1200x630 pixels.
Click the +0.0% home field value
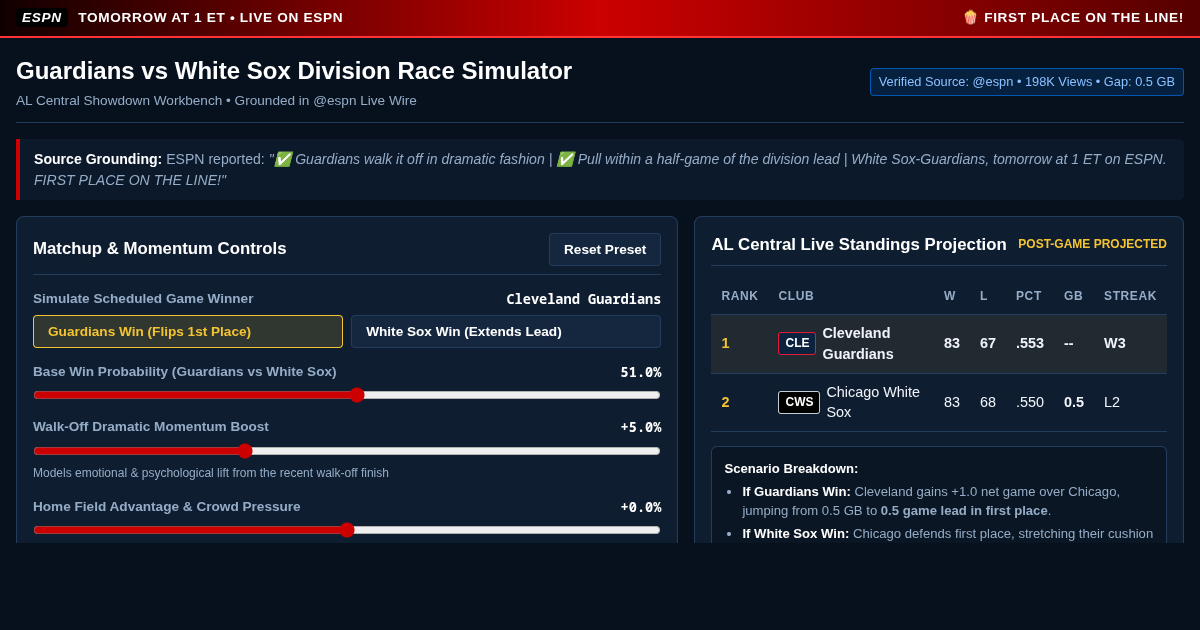[641, 507]
